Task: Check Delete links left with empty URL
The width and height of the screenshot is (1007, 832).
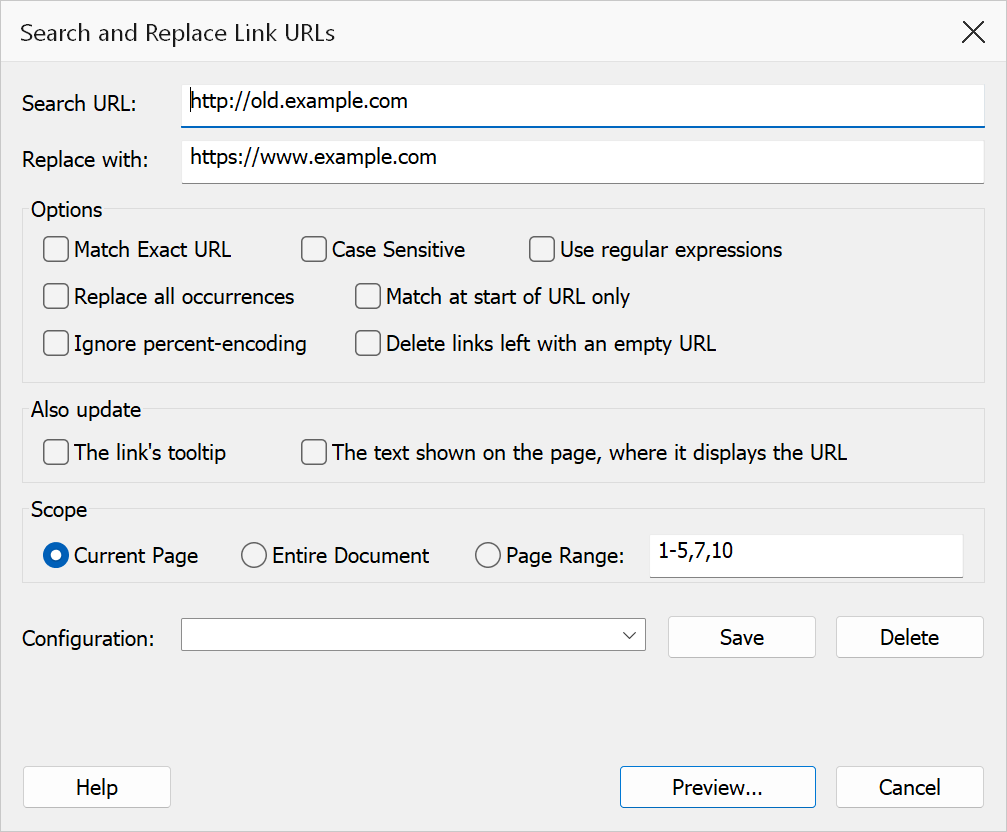Action: [x=367, y=343]
